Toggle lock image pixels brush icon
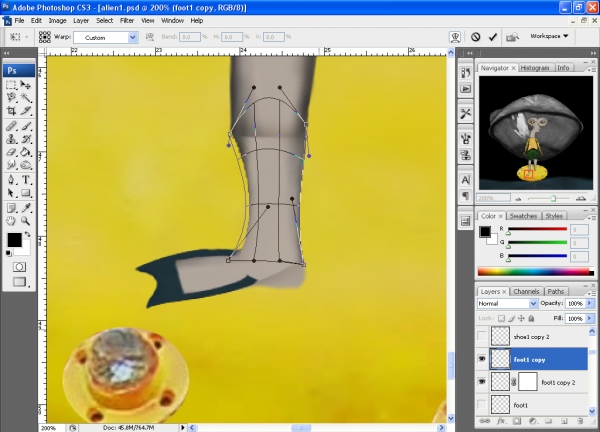 click(512, 318)
